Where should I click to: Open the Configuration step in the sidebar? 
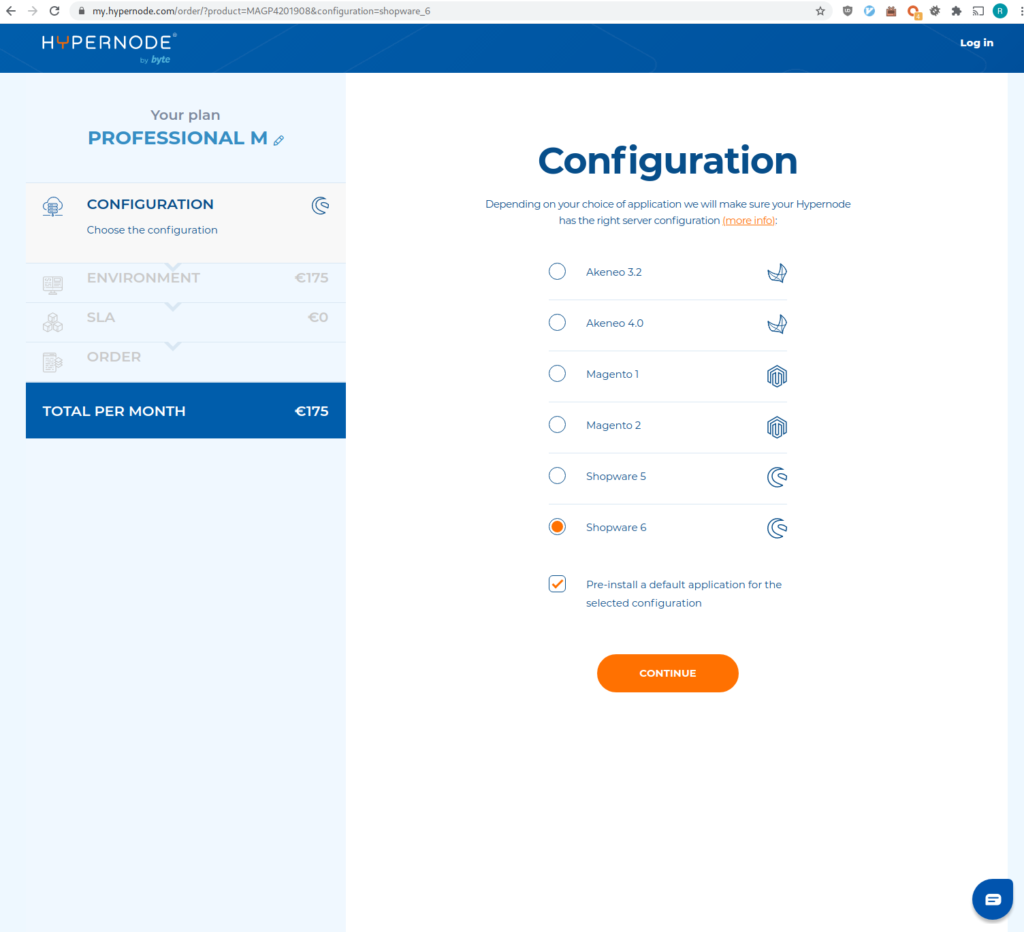(x=185, y=223)
